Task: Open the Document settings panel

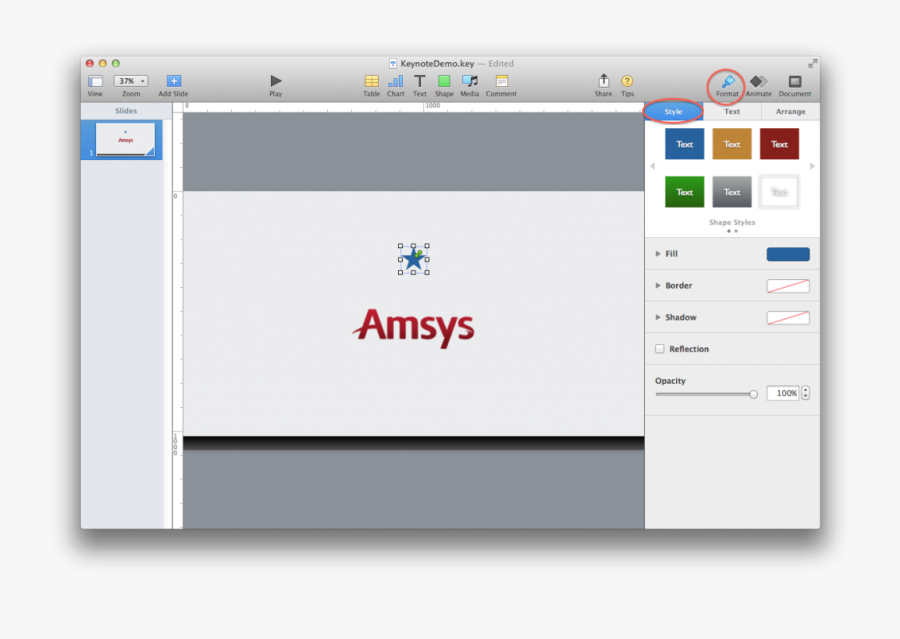Action: click(x=795, y=82)
